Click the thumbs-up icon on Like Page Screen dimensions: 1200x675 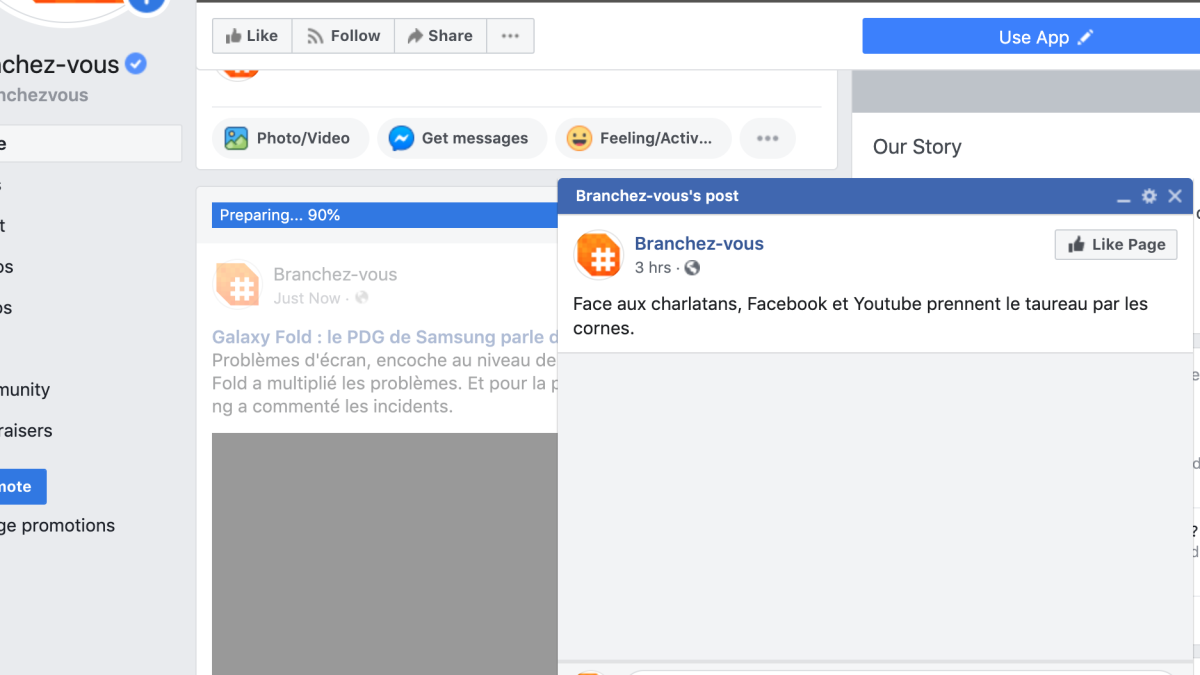[1077, 244]
